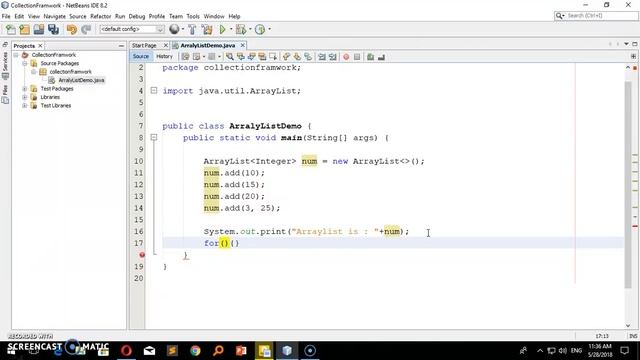Open the browser globe dropdown arrow
Viewport: 640px width, 360px height.
click(182, 29)
